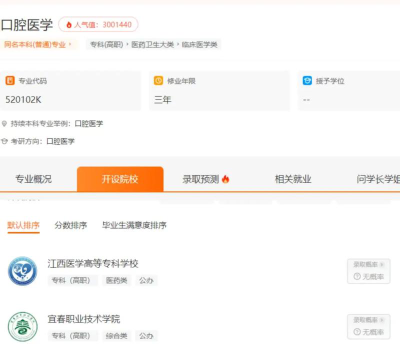Click the 三年 study duration value
This screenshot has height=360, width=400.
click(x=163, y=100)
